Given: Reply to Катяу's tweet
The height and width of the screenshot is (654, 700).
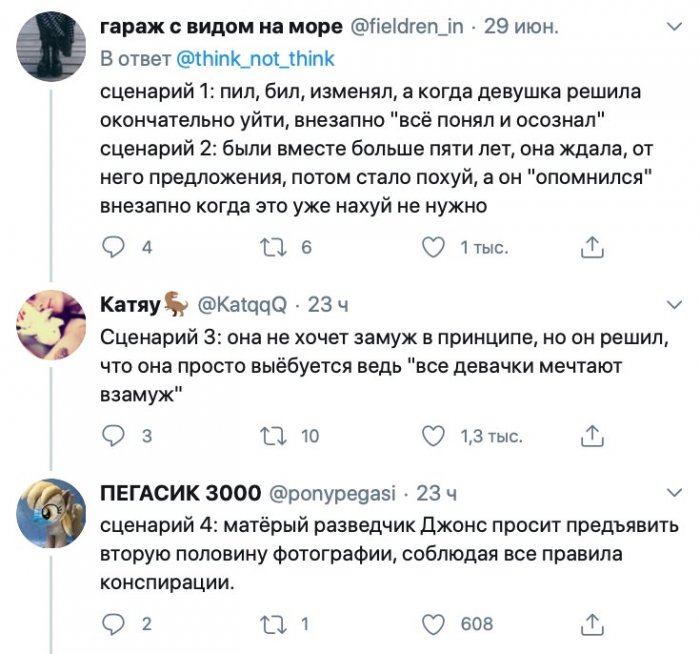Looking at the screenshot, I should (117, 435).
